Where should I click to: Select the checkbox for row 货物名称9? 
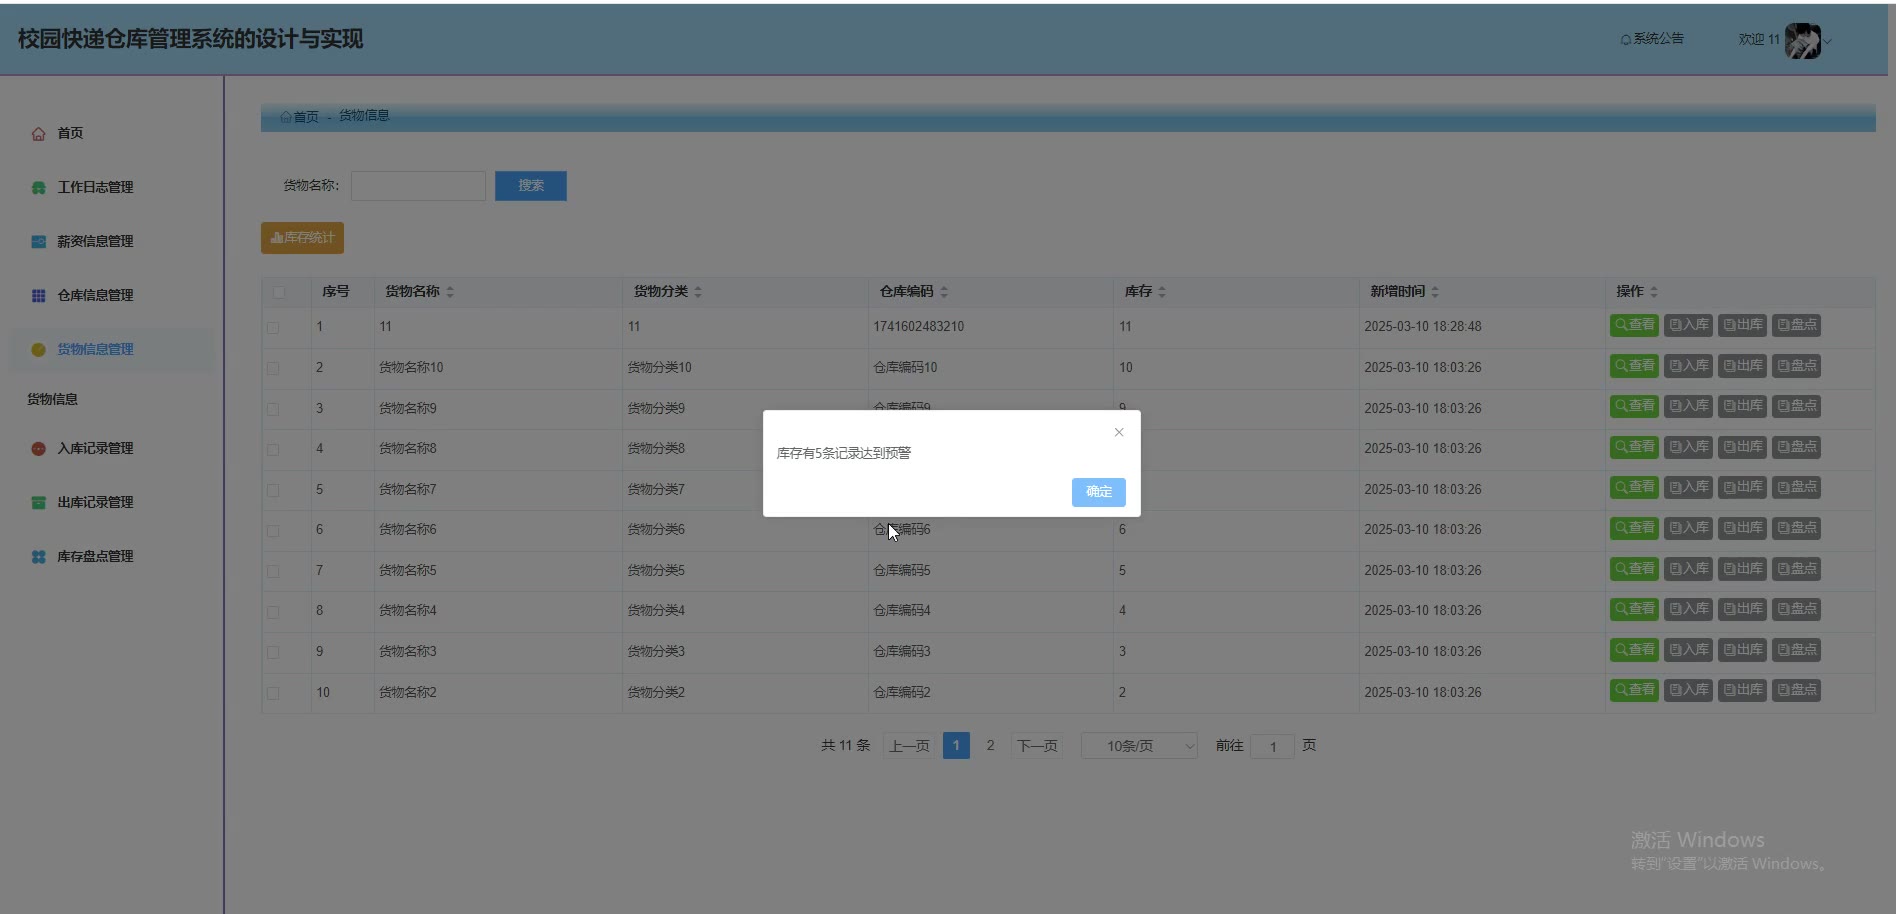273,409
